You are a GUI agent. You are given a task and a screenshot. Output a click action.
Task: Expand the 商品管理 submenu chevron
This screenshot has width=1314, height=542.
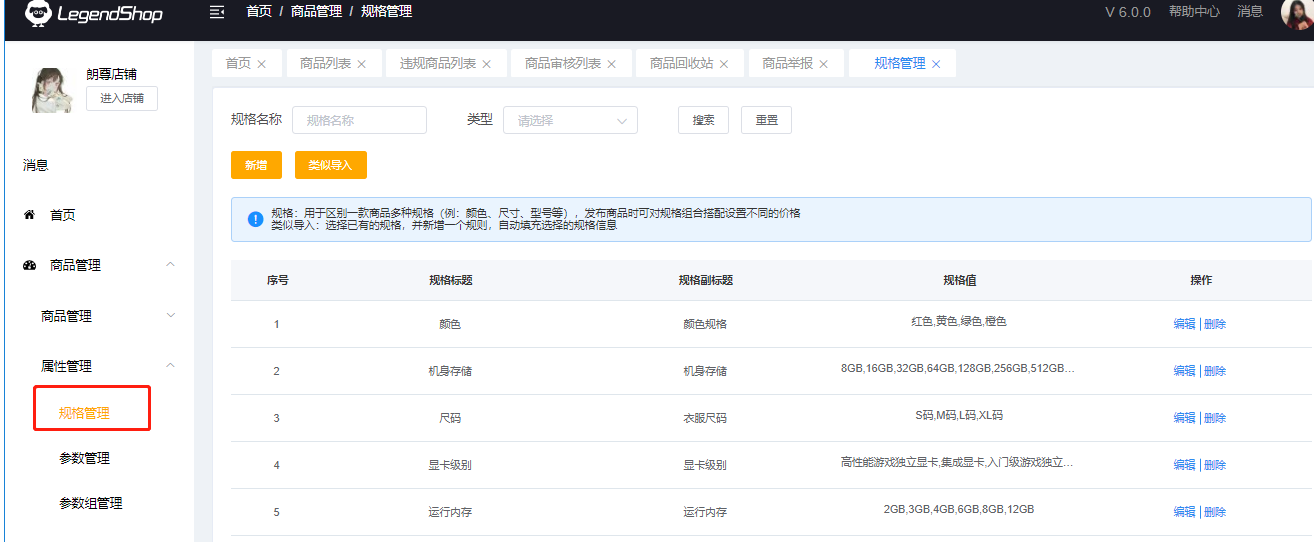[x=170, y=316]
